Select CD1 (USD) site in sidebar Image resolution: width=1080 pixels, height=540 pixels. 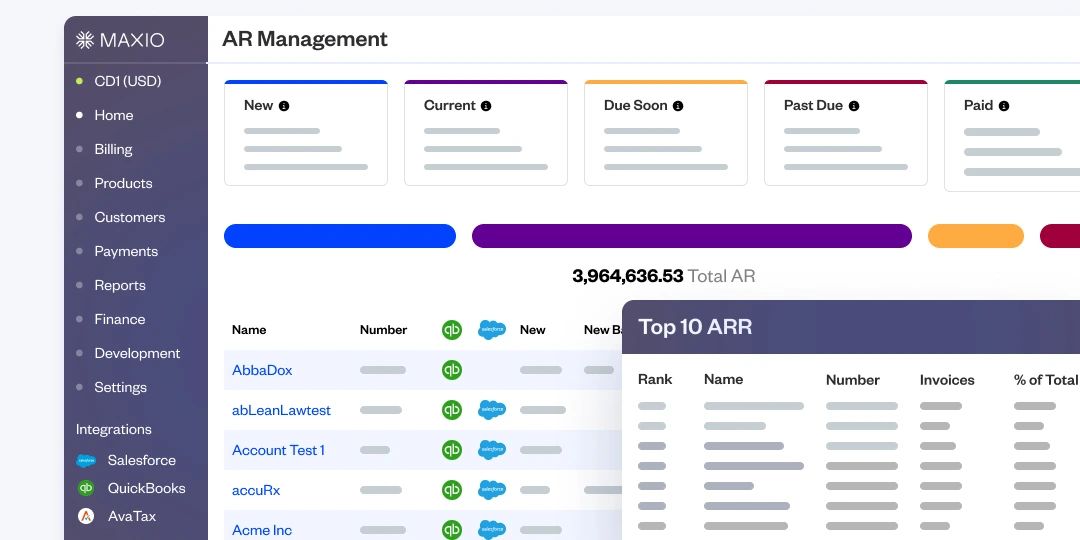pos(127,81)
